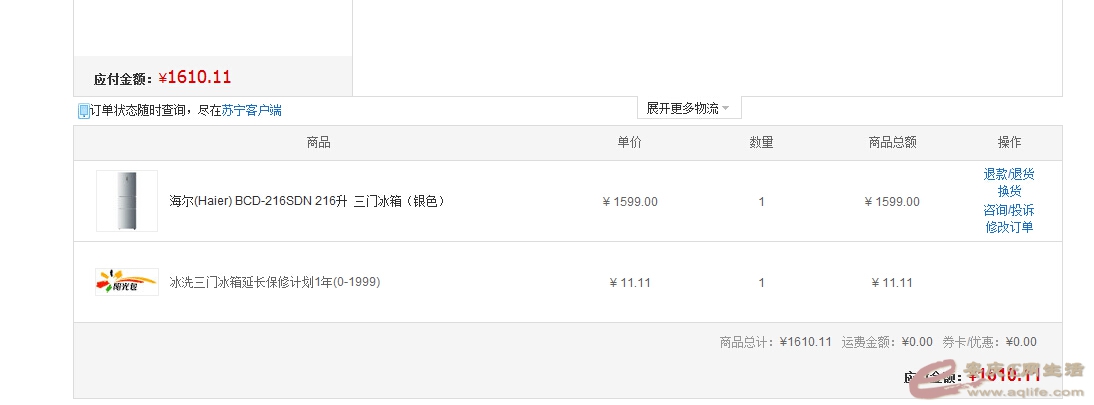Click the Haier fridge unit price ¥1599.00
The image size is (1094, 405).
point(630,202)
